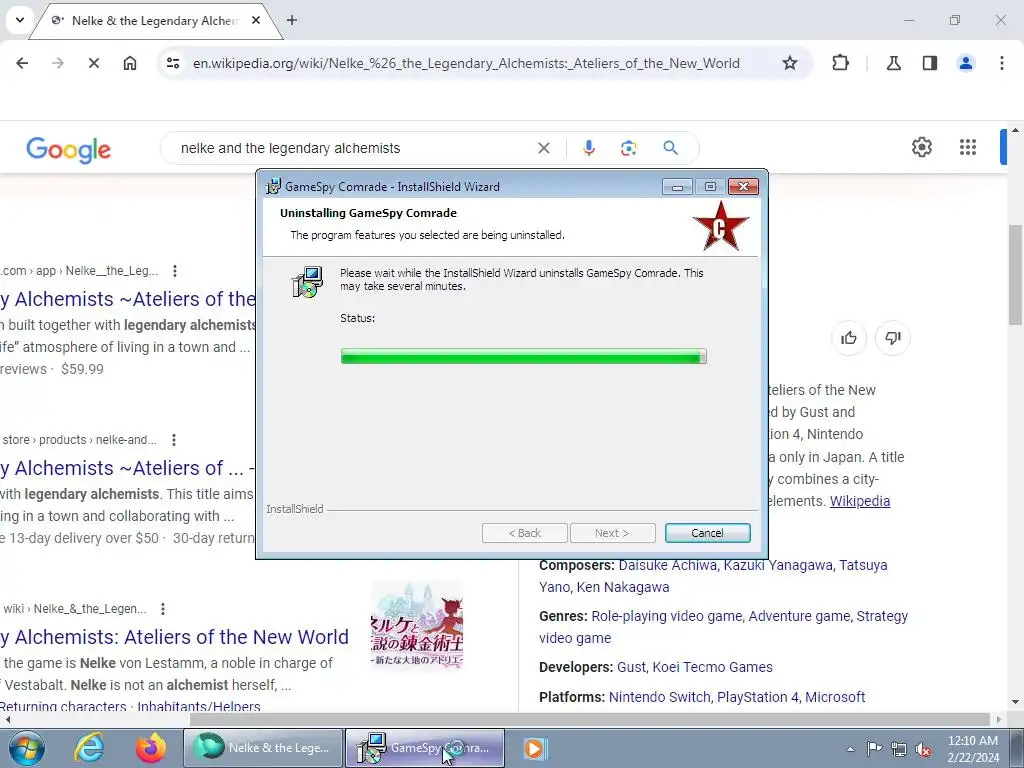1024x768 pixels.
Task: Submit search with the magnifier icon
Action: pos(671,148)
